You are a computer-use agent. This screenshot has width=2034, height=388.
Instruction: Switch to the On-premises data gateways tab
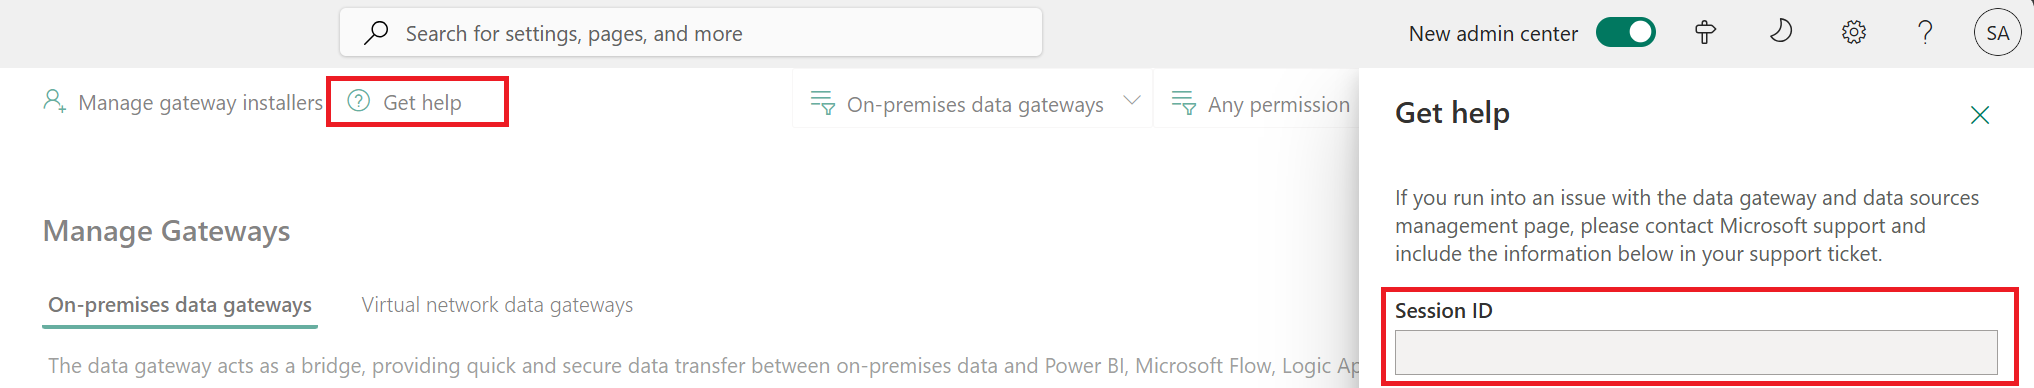pyautogui.click(x=180, y=305)
